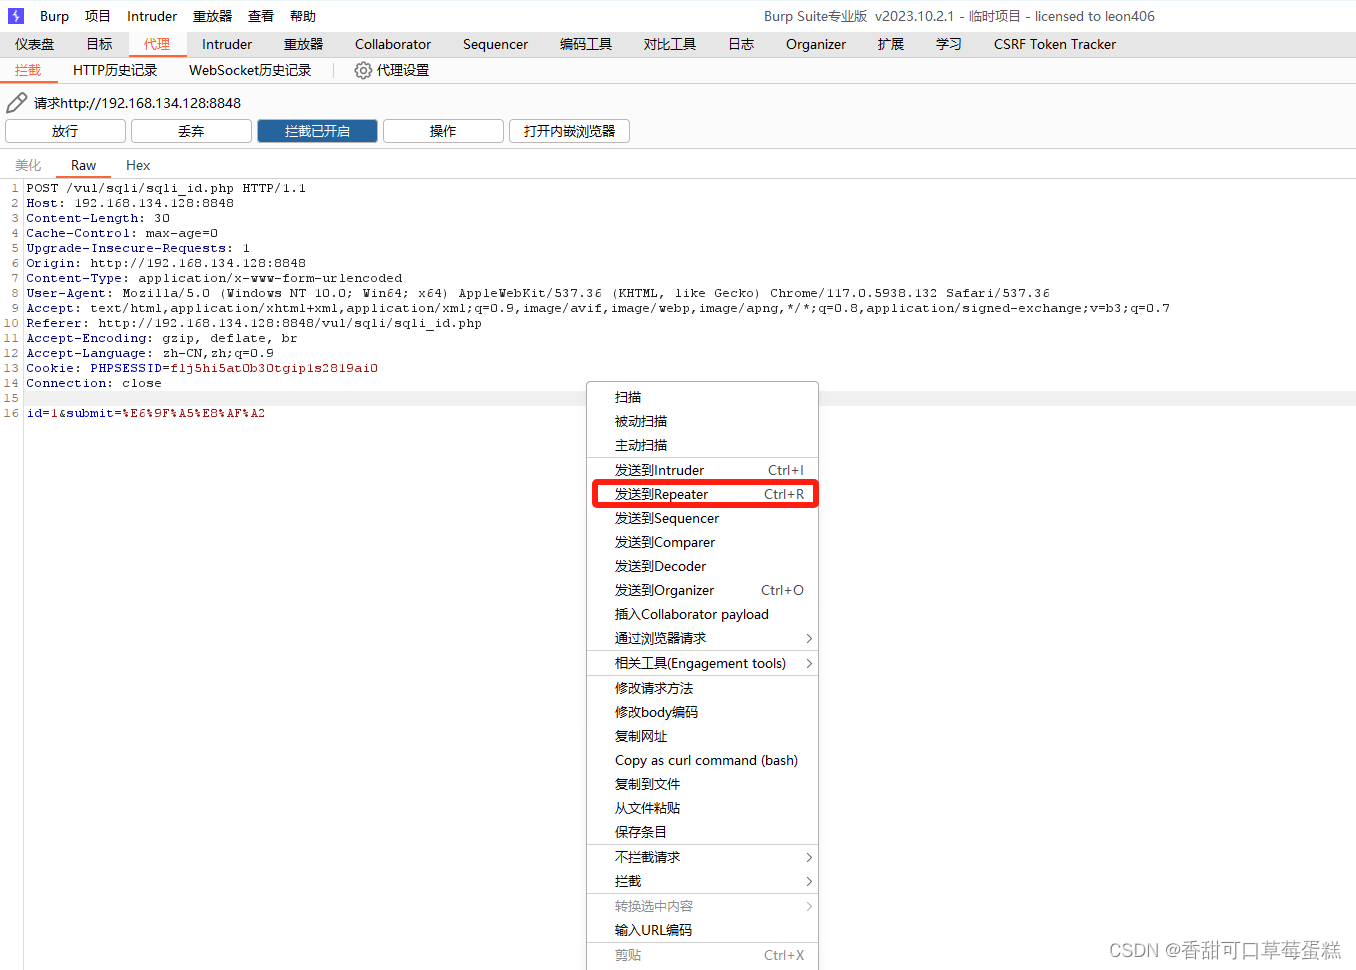Choose 修改请求方法 in context menu
The image size is (1356, 970).
(x=702, y=688)
